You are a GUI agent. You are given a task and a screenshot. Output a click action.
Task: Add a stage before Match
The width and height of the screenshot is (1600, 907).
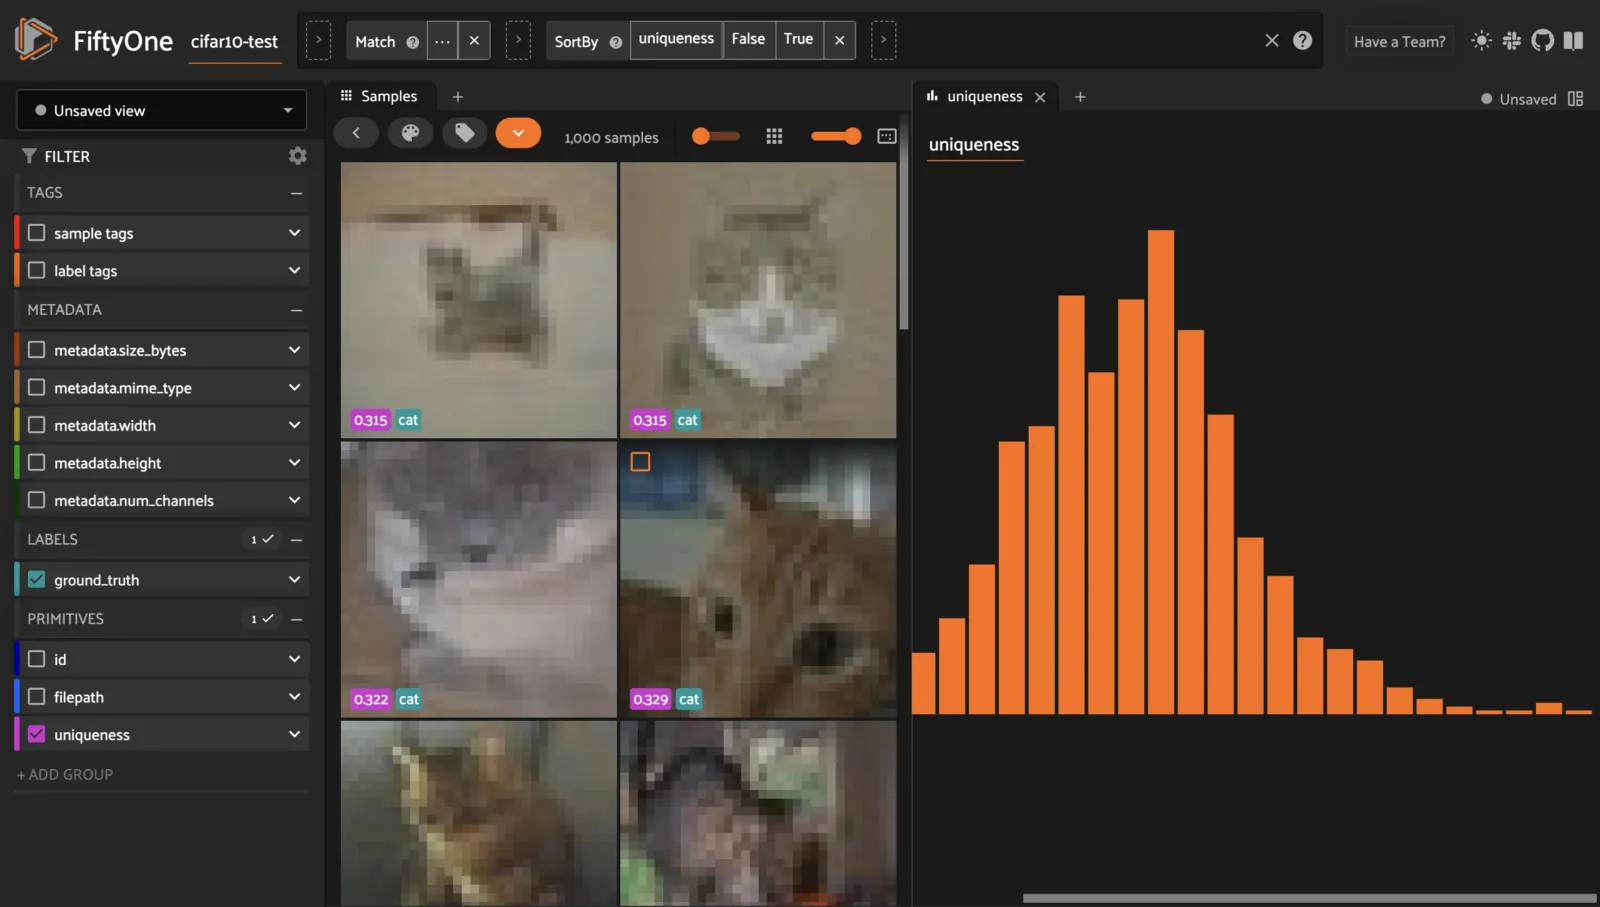click(x=318, y=40)
